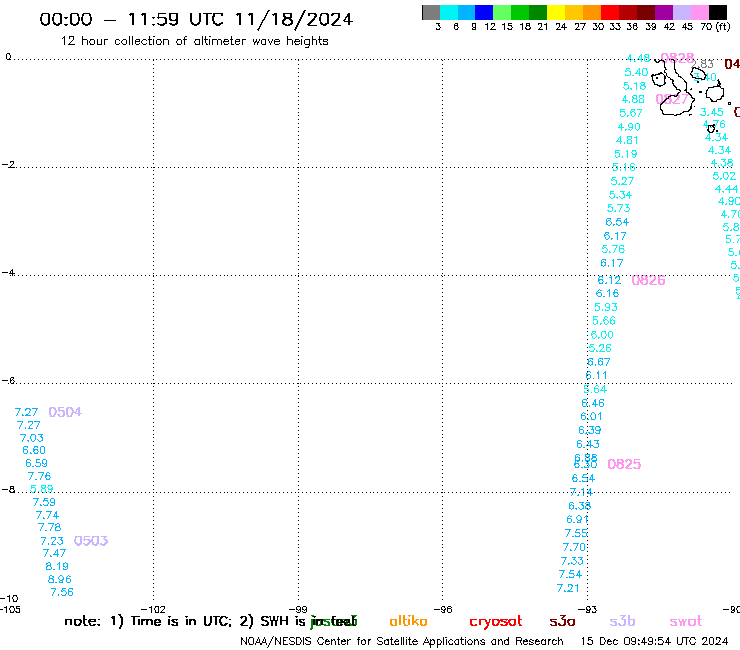Image resolution: width=740 pixels, height=650 pixels.
Task: Click the pink pass time label '0827'
Action: coord(672,99)
